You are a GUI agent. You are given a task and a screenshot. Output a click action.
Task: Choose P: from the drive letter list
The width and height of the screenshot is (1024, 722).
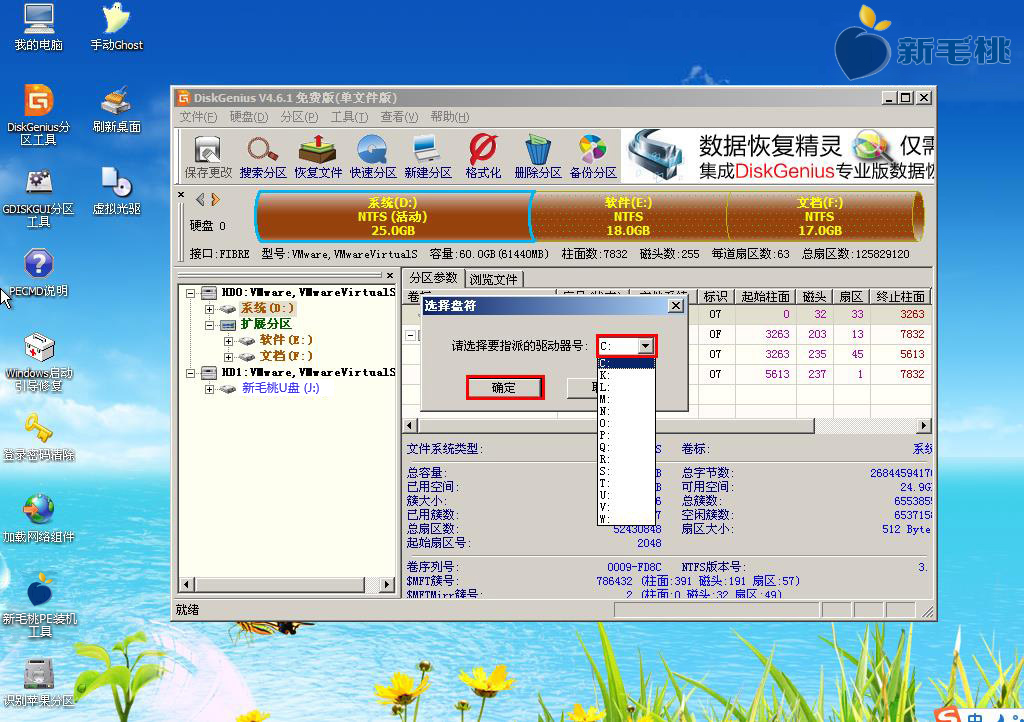[x=626, y=435]
